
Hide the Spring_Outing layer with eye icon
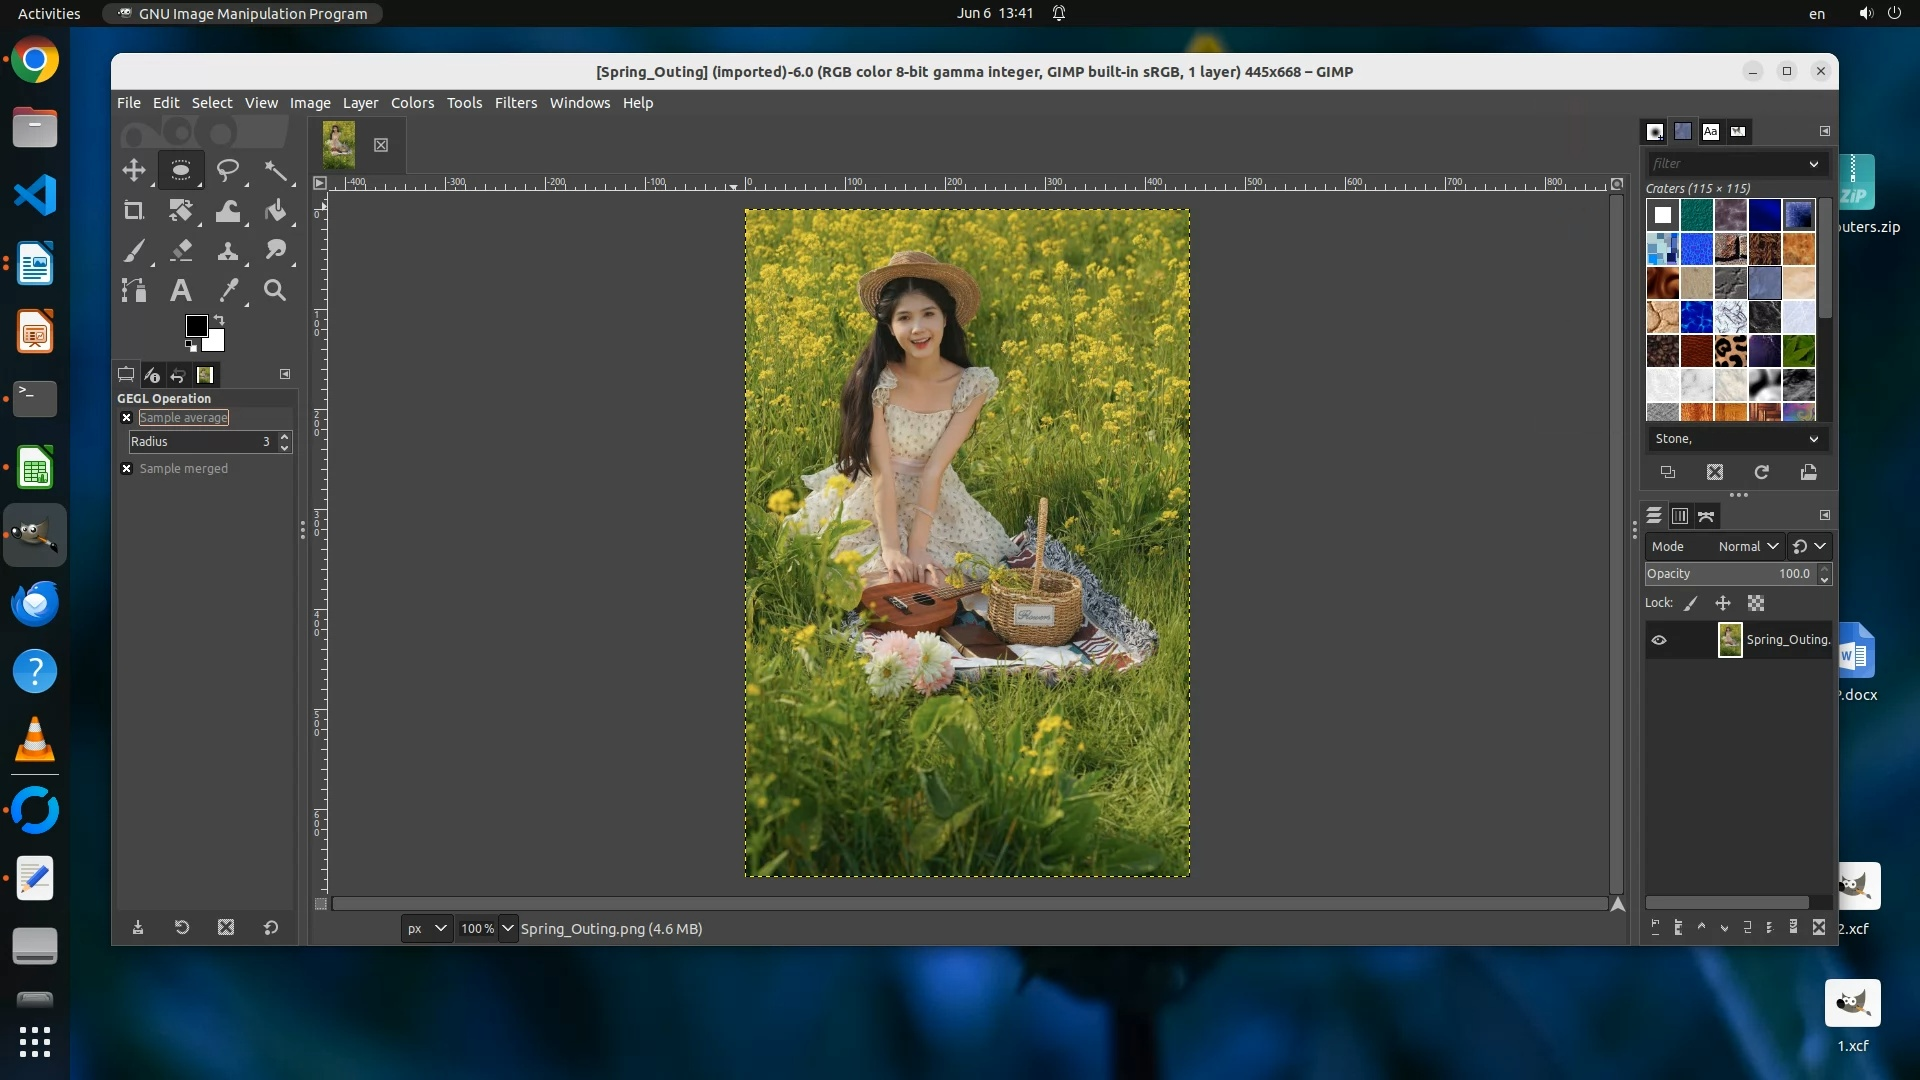point(1659,640)
